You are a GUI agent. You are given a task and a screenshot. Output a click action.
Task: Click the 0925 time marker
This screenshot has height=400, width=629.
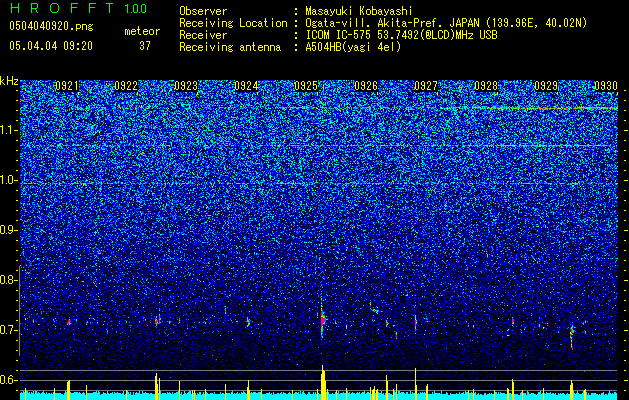pos(306,86)
